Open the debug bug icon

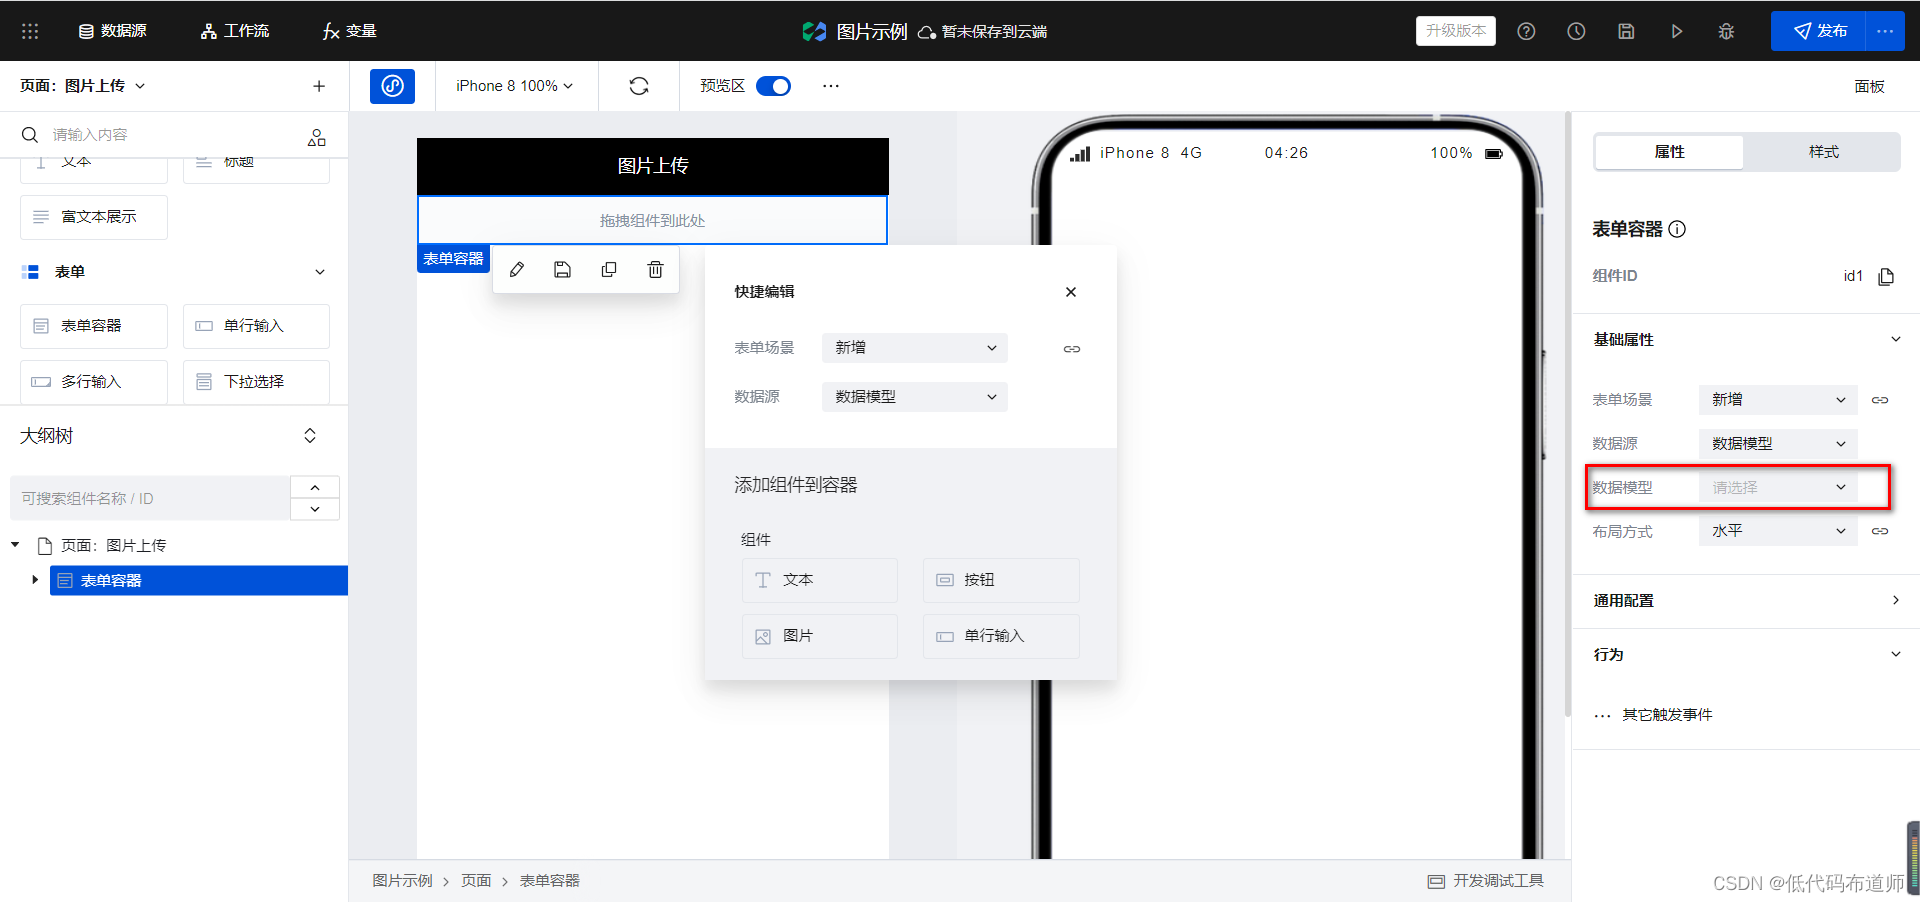(x=1726, y=31)
